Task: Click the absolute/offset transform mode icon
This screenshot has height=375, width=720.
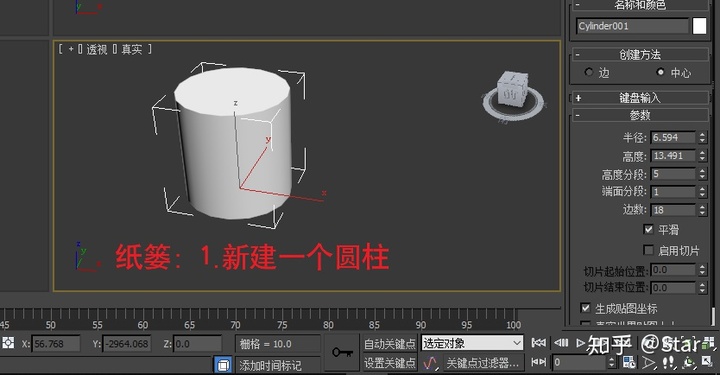Action: click(8, 343)
